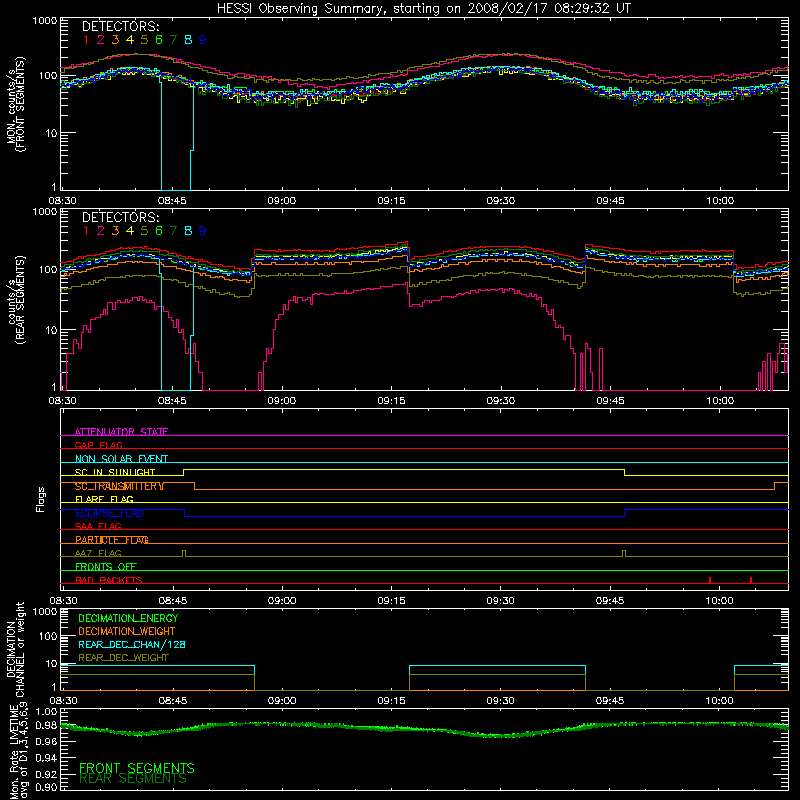Click the PARTICLE FLAG label

(112, 540)
